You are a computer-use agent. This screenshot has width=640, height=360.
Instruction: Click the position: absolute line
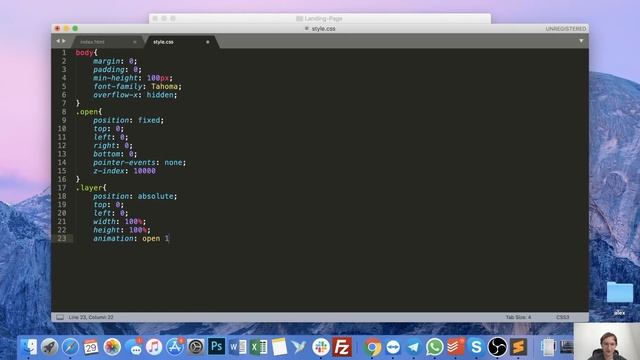pos(135,196)
